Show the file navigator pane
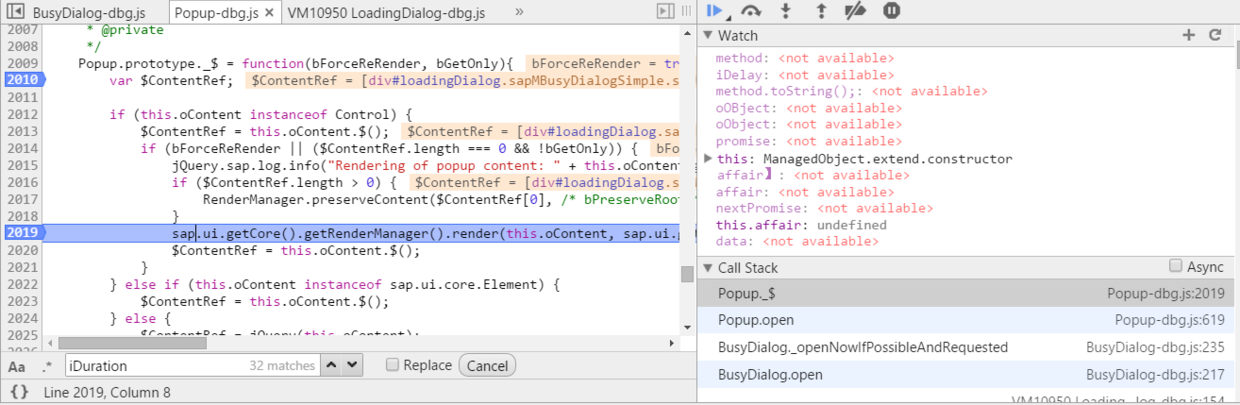The image size is (1240, 405). (x=15, y=12)
